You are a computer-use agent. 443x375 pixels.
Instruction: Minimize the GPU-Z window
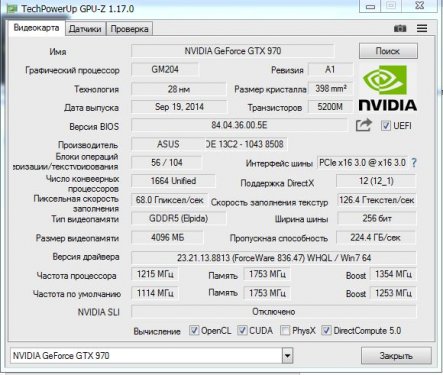coord(370,6)
